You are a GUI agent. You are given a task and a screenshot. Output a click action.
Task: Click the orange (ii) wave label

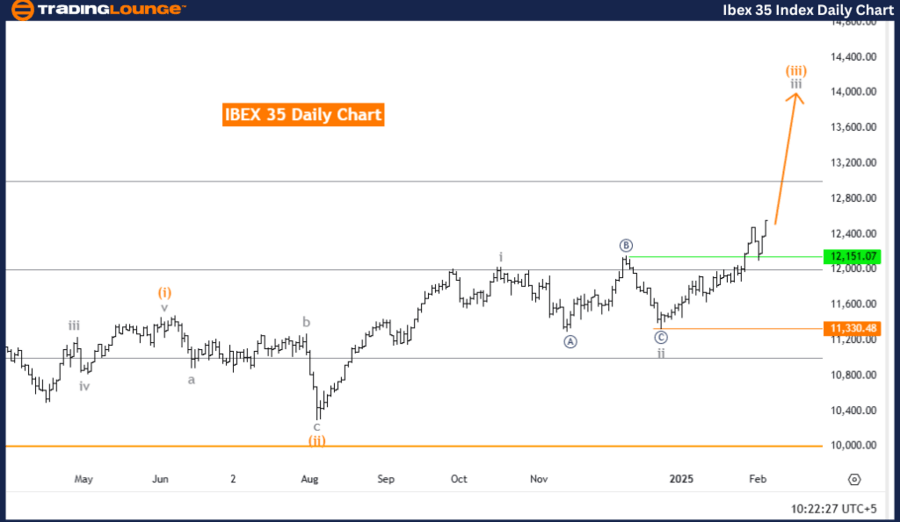point(318,439)
